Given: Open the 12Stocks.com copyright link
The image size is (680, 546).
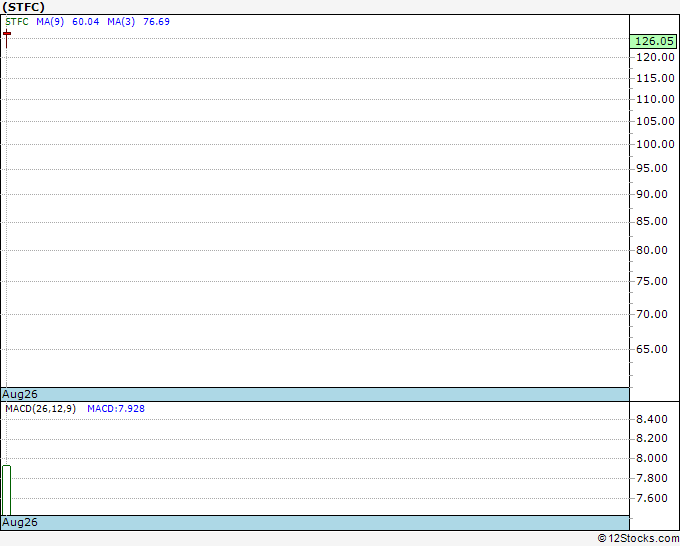Looking at the screenshot, I should click(x=638, y=539).
